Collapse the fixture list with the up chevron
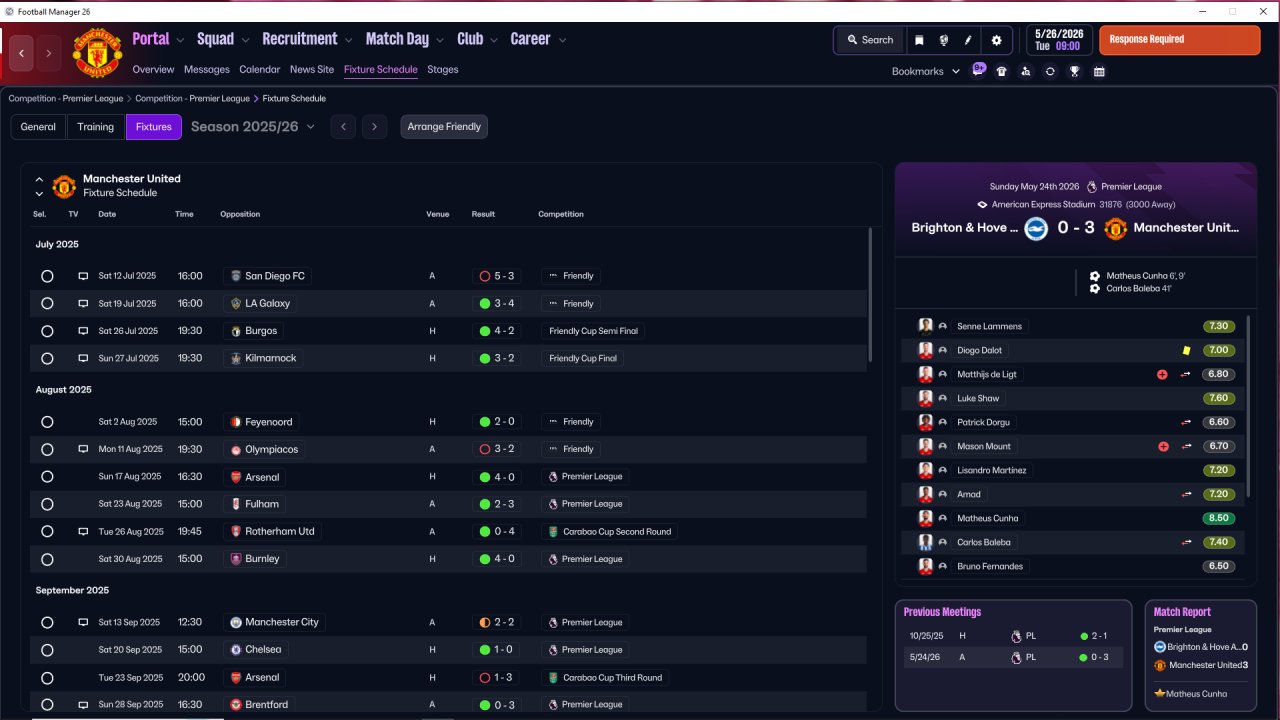The width and height of the screenshot is (1280, 720). click(x=39, y=180)
